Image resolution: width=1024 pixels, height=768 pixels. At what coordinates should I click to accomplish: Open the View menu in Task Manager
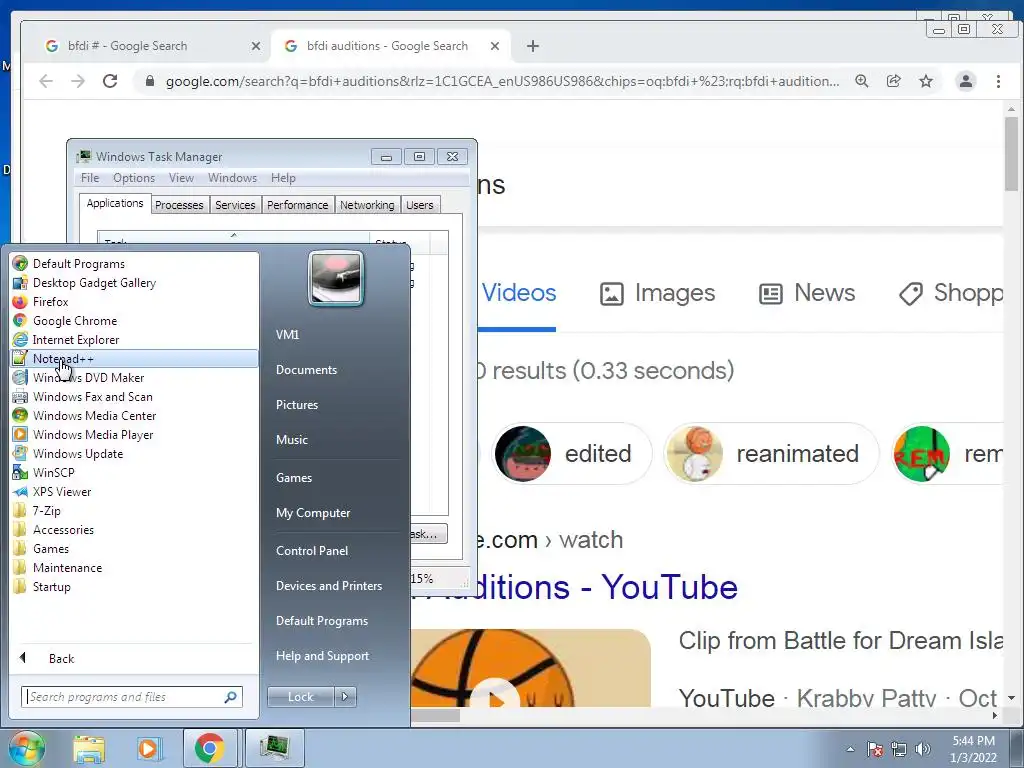click(181, 178)
